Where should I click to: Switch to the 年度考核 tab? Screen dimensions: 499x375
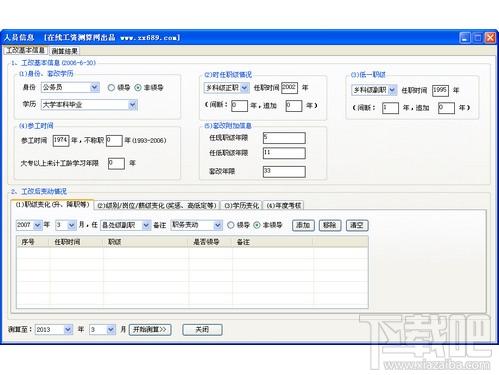coord(284,205)
